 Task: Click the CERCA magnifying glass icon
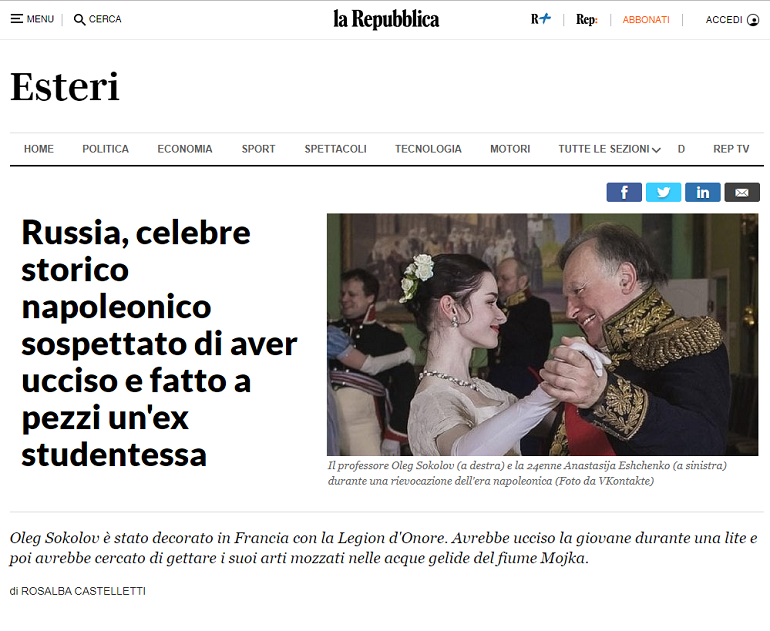[79, 20]
